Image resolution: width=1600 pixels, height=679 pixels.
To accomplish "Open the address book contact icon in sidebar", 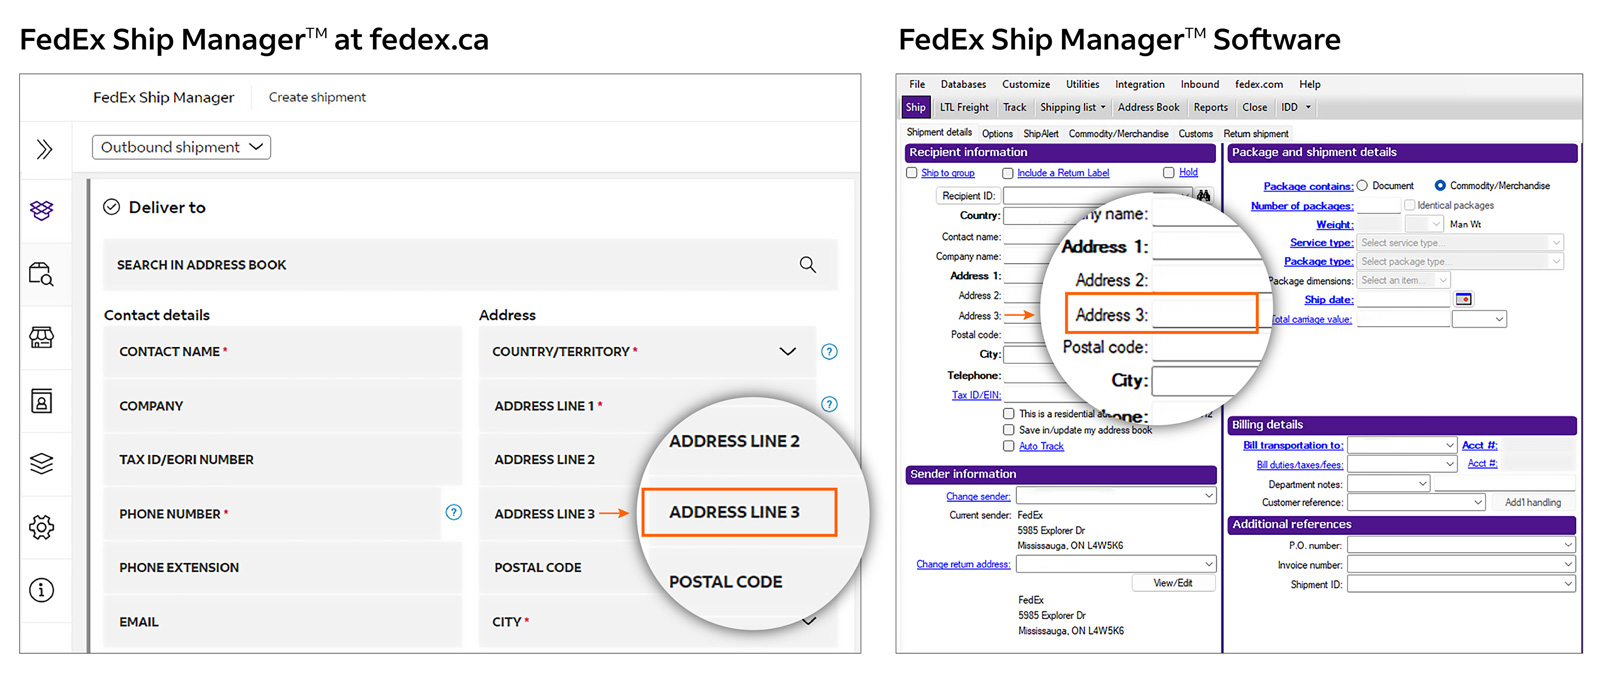I will coord(41,401).
